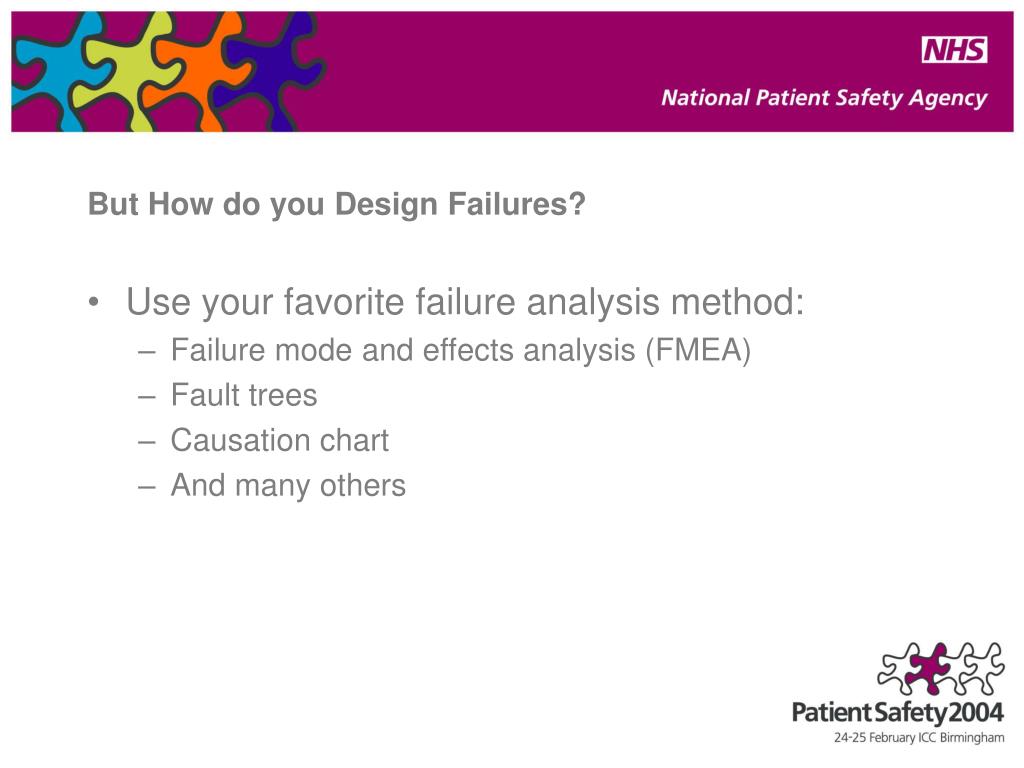Click the Patient Safety 2004 puzzle logo
This screenshot has width=1024, height=768.
[940, 667]
